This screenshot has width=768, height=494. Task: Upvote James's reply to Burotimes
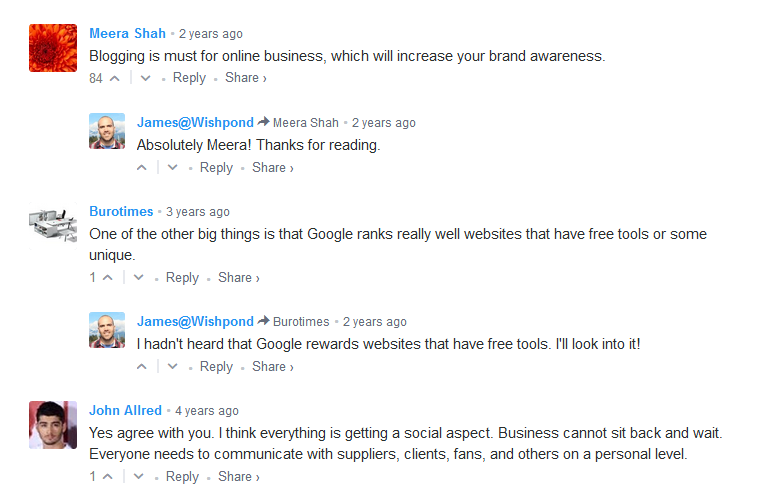click(x=142, y=367)
